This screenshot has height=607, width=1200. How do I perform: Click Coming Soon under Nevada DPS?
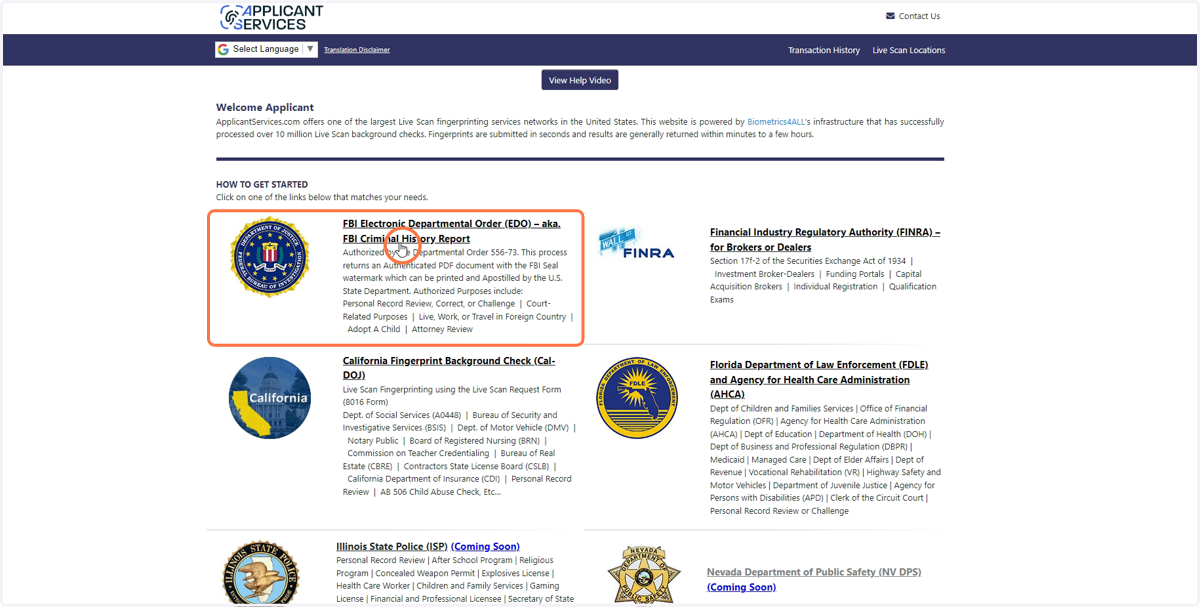(x=741, y=587)
